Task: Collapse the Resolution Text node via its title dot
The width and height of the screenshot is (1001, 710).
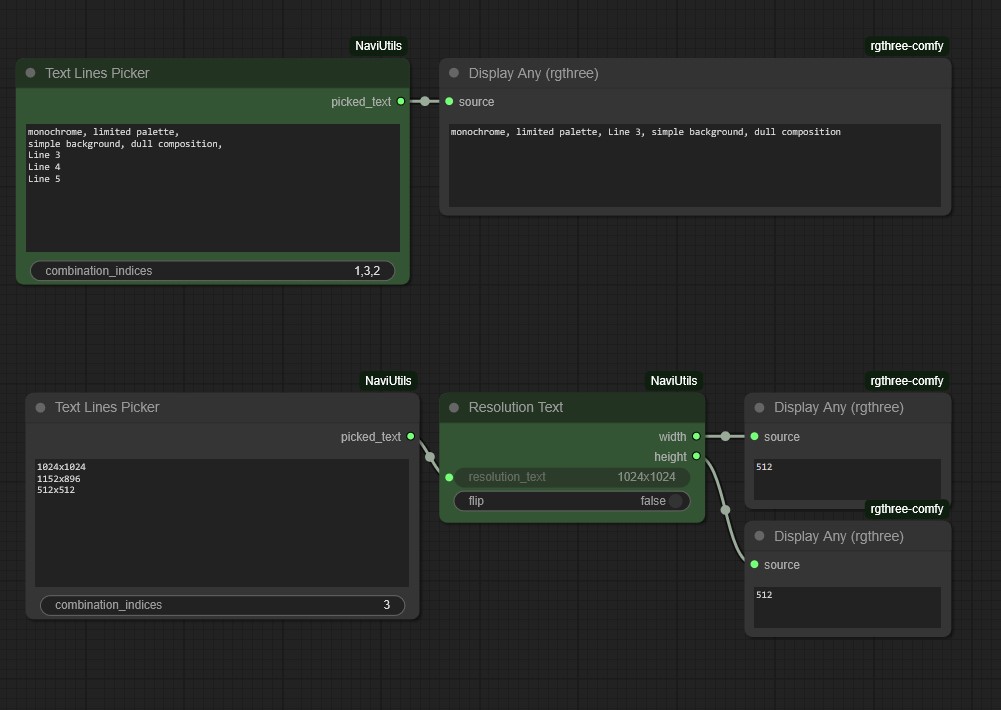Action: pos(454,407)
